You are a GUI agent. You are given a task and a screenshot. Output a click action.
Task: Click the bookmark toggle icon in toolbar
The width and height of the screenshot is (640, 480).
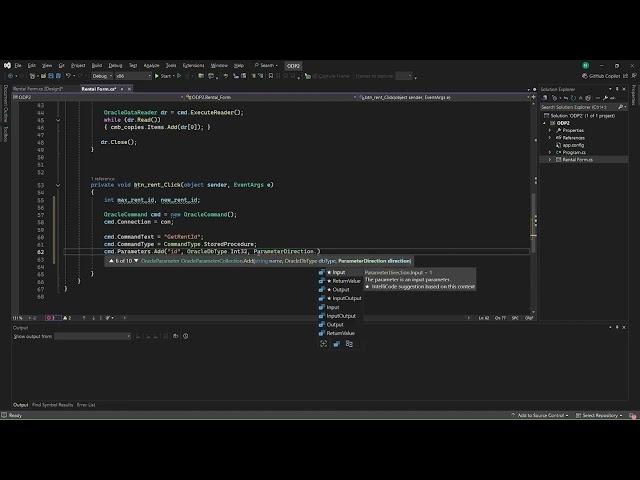[271, 76]
